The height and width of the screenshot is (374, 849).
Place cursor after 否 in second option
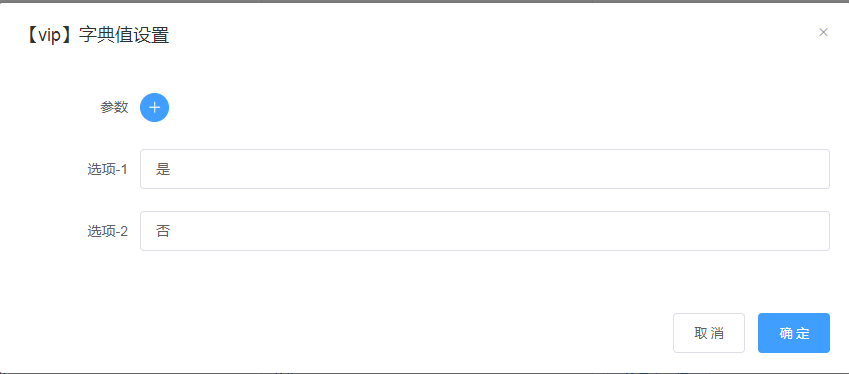[172, 231]
